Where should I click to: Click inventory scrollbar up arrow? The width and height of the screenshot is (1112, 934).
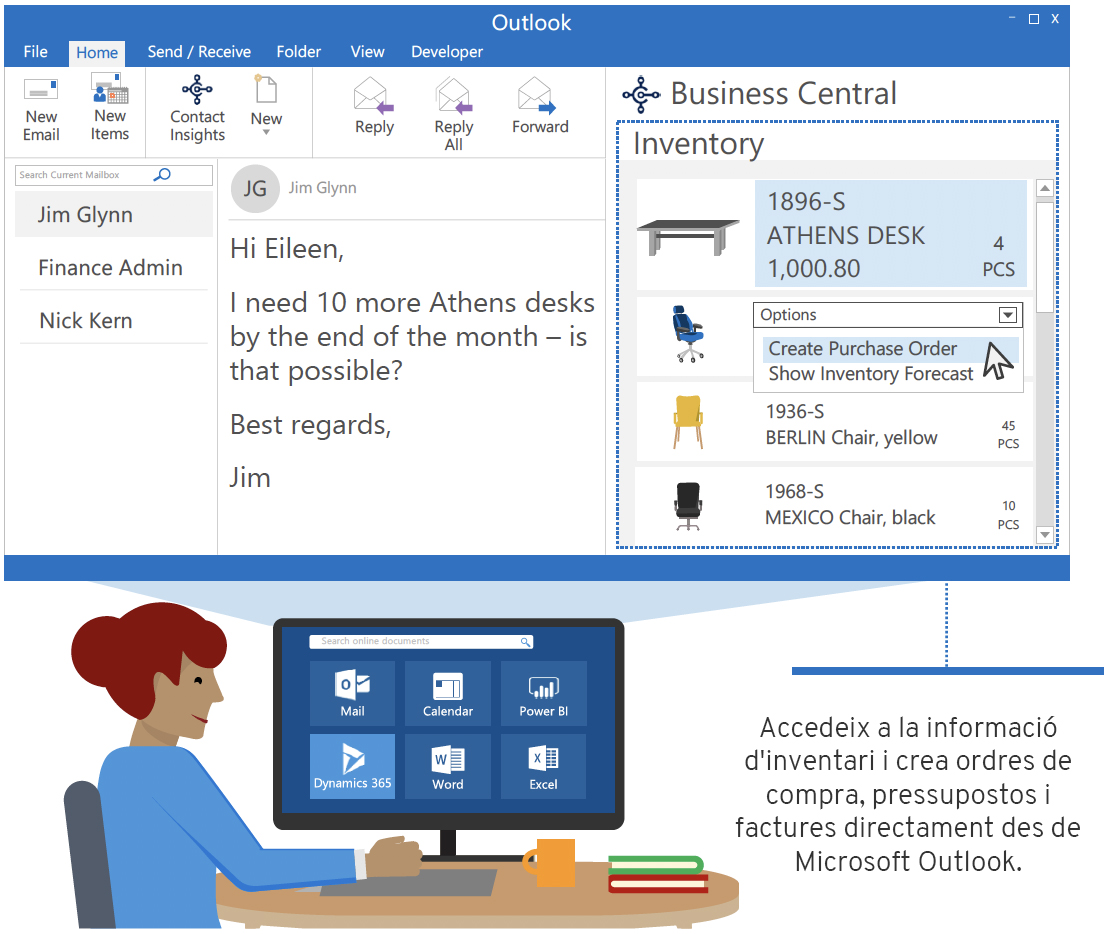[x=1045, y=189]
